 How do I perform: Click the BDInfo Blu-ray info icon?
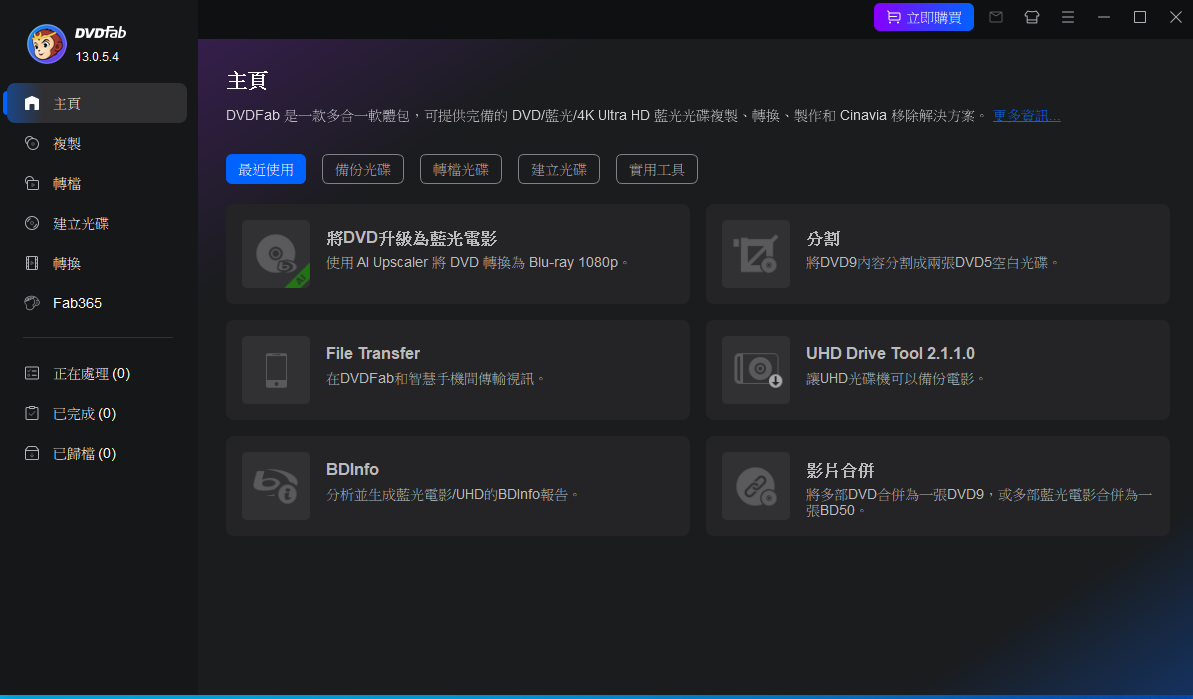coord(276,486)
